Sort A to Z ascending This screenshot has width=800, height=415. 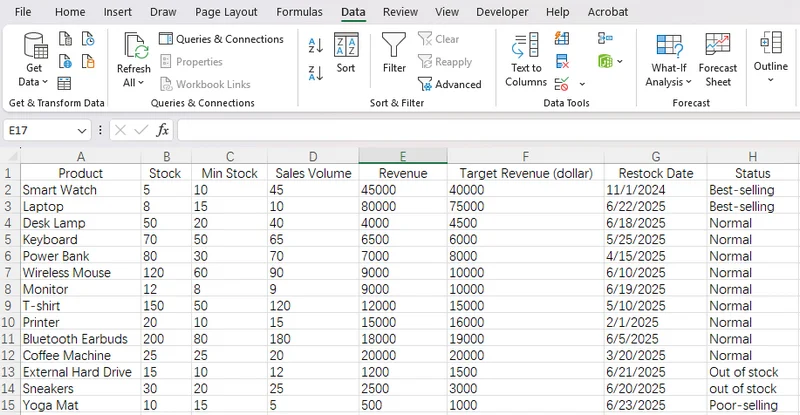click(x=316, y=45)
